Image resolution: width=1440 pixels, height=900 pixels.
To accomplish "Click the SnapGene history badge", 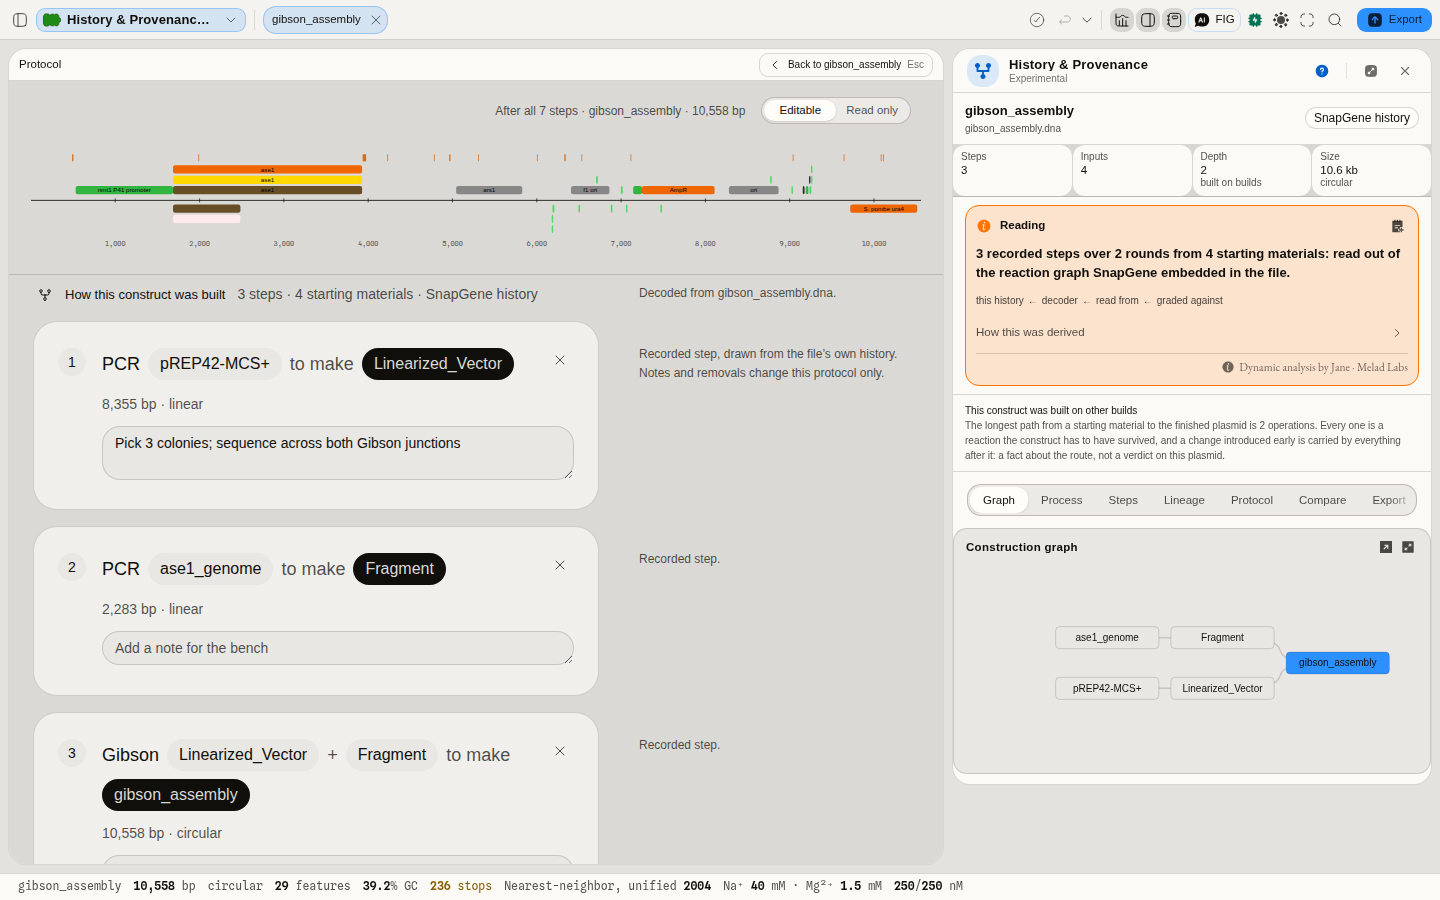I will [x=1362, y=118].
